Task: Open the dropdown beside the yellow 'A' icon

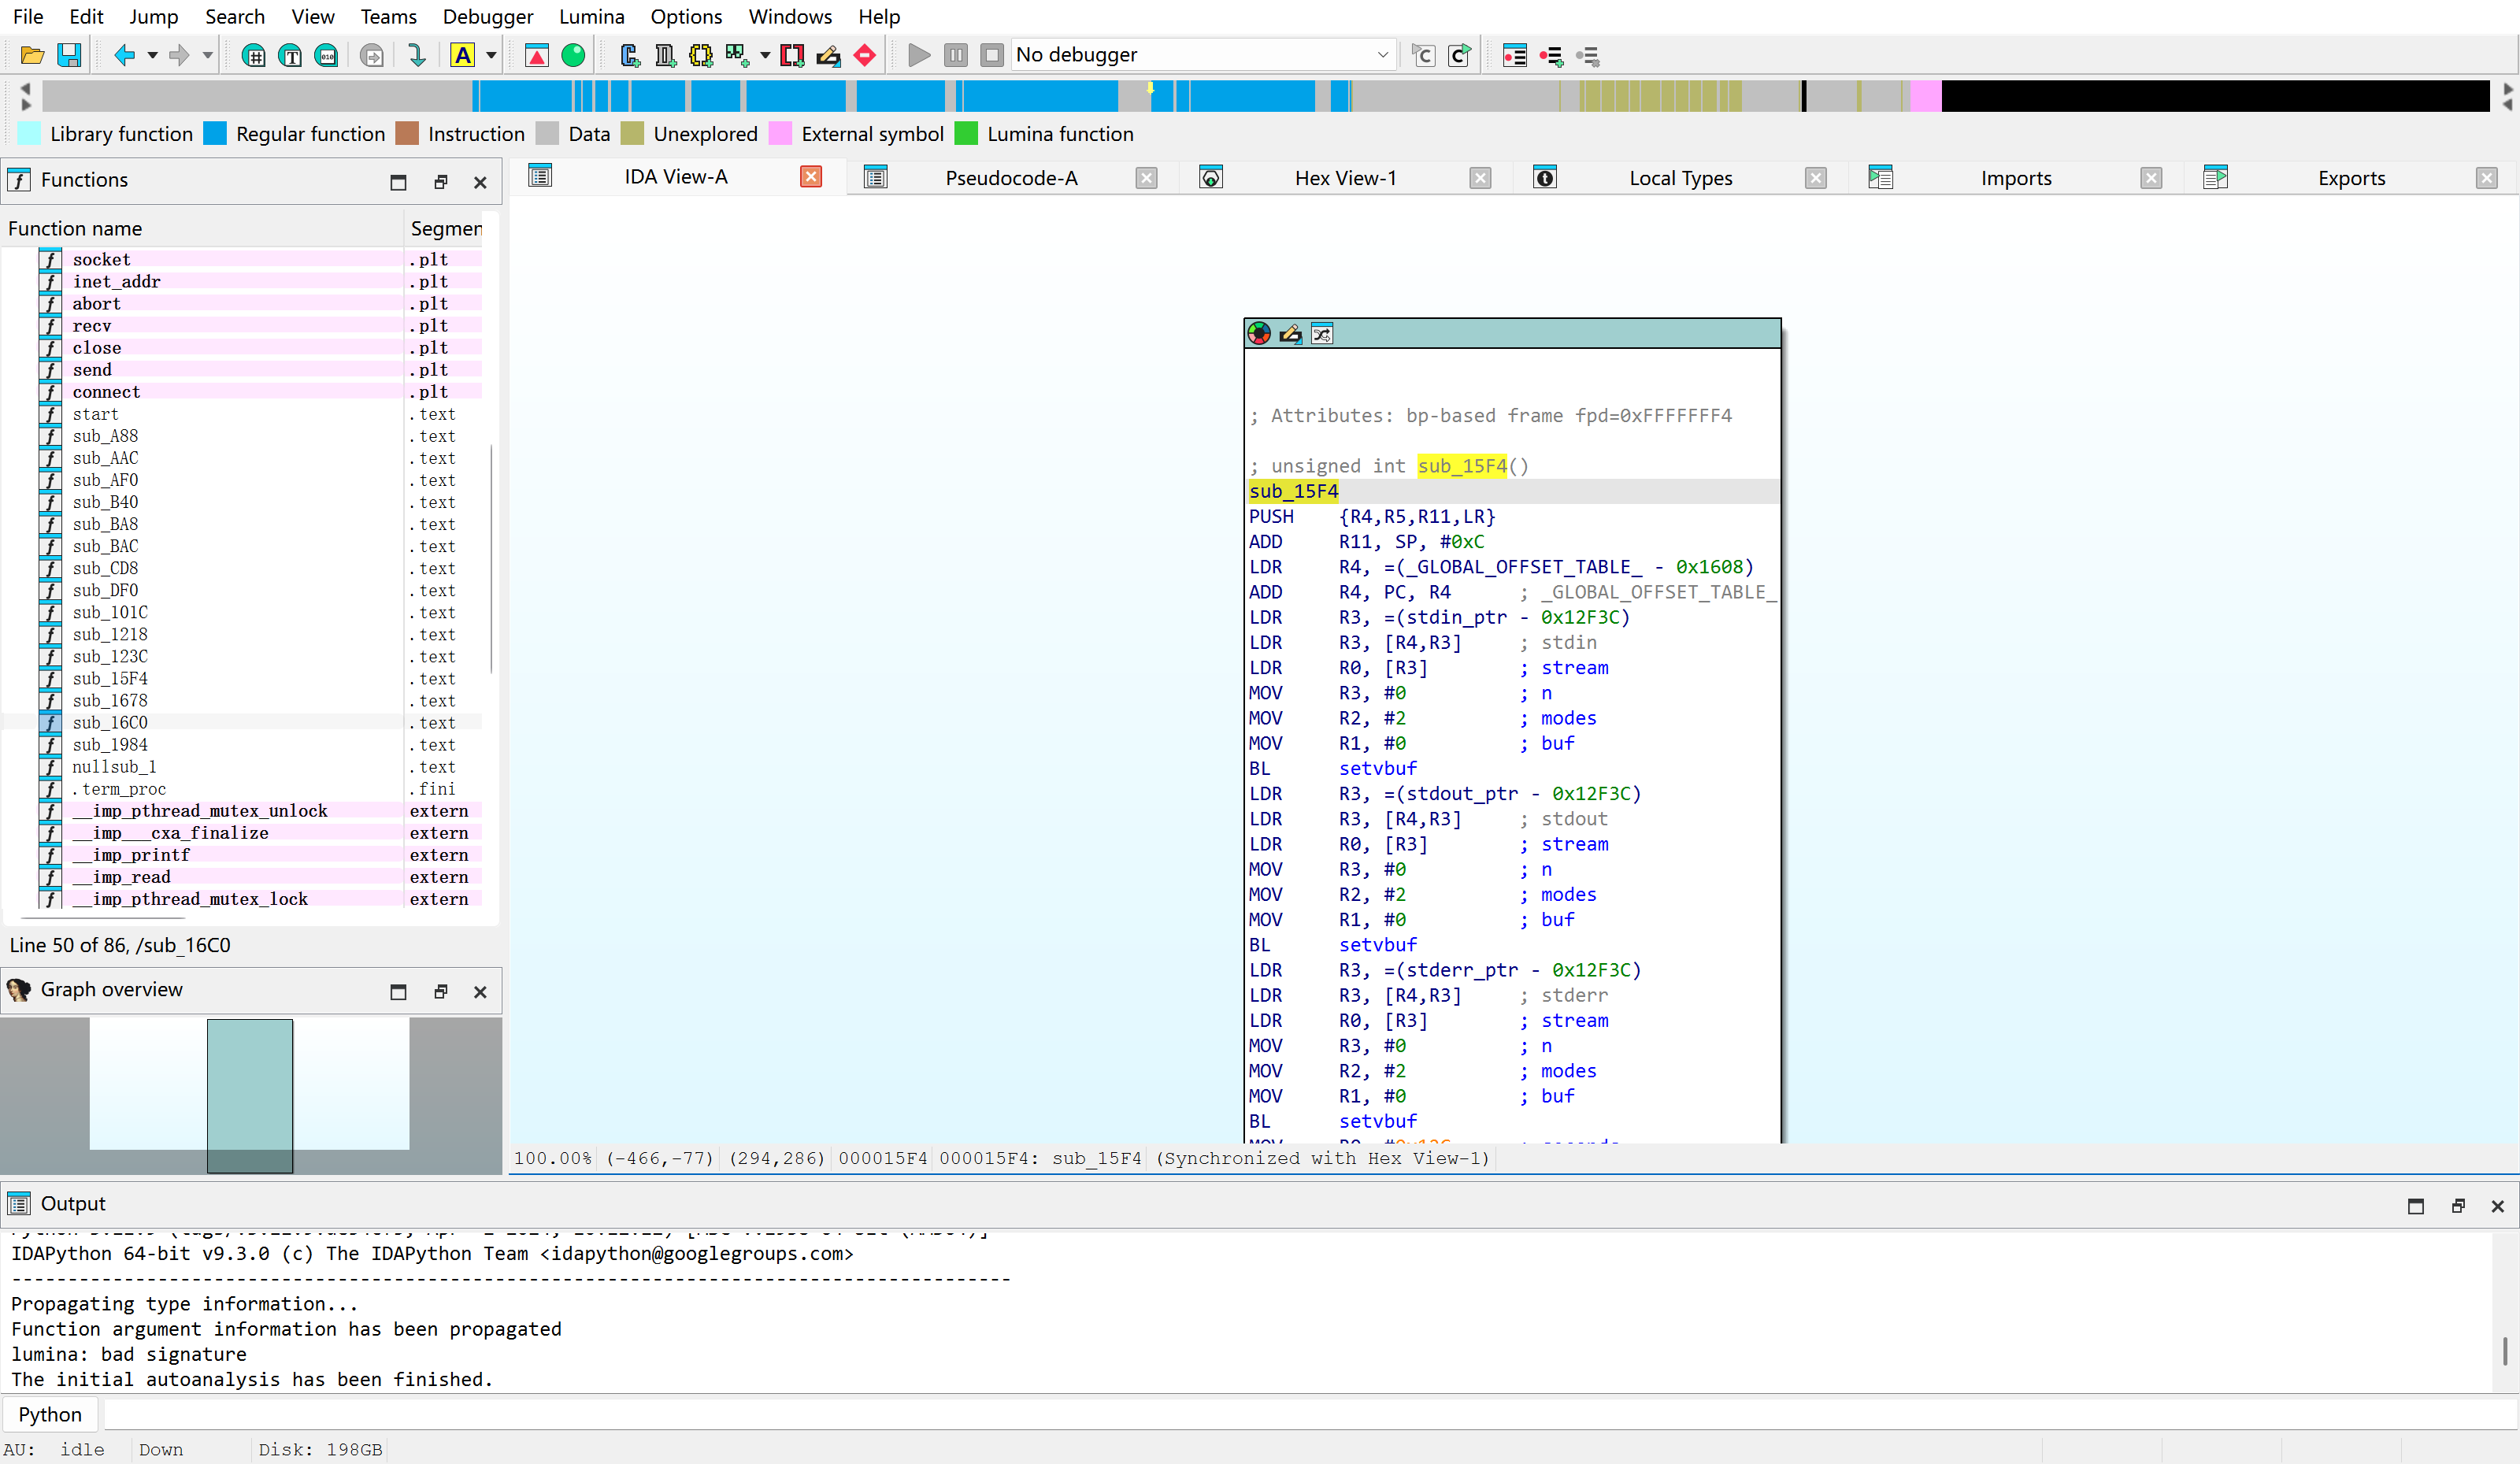Action: click(491, 55)
